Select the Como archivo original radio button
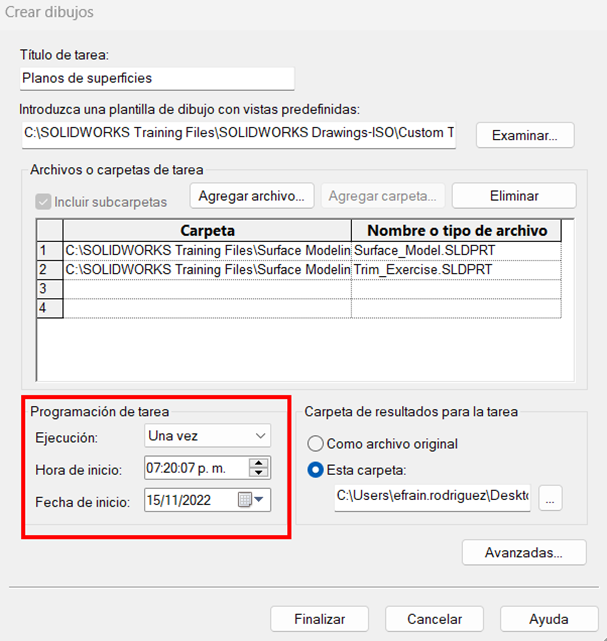Viewport: 607px width, 641px height. point(315,444)
